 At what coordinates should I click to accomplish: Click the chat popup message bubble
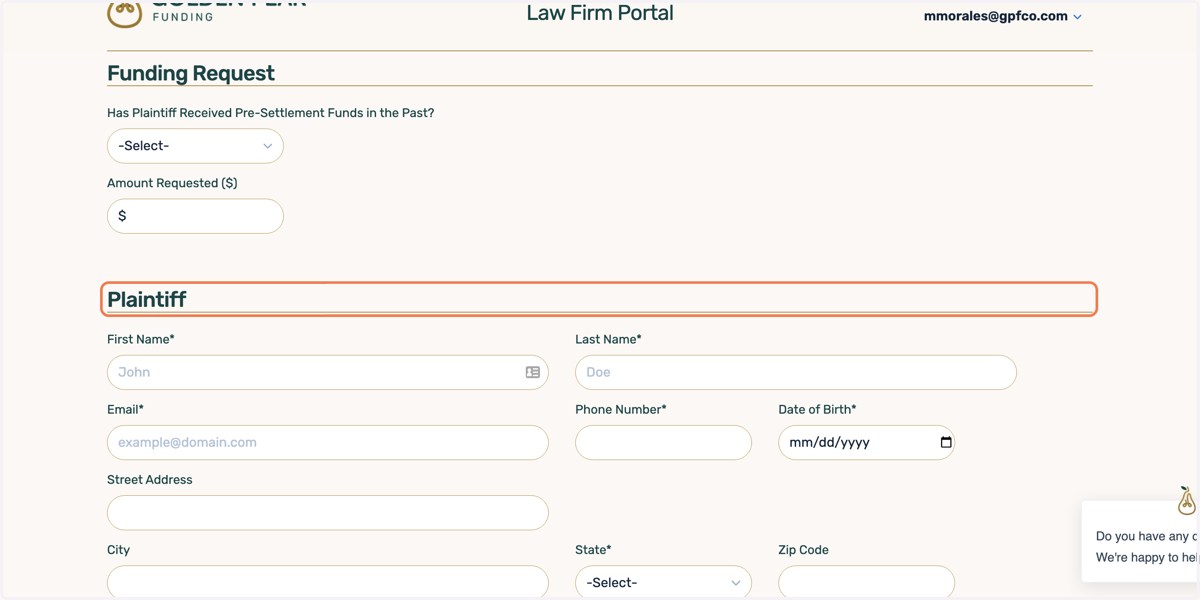1141,542
